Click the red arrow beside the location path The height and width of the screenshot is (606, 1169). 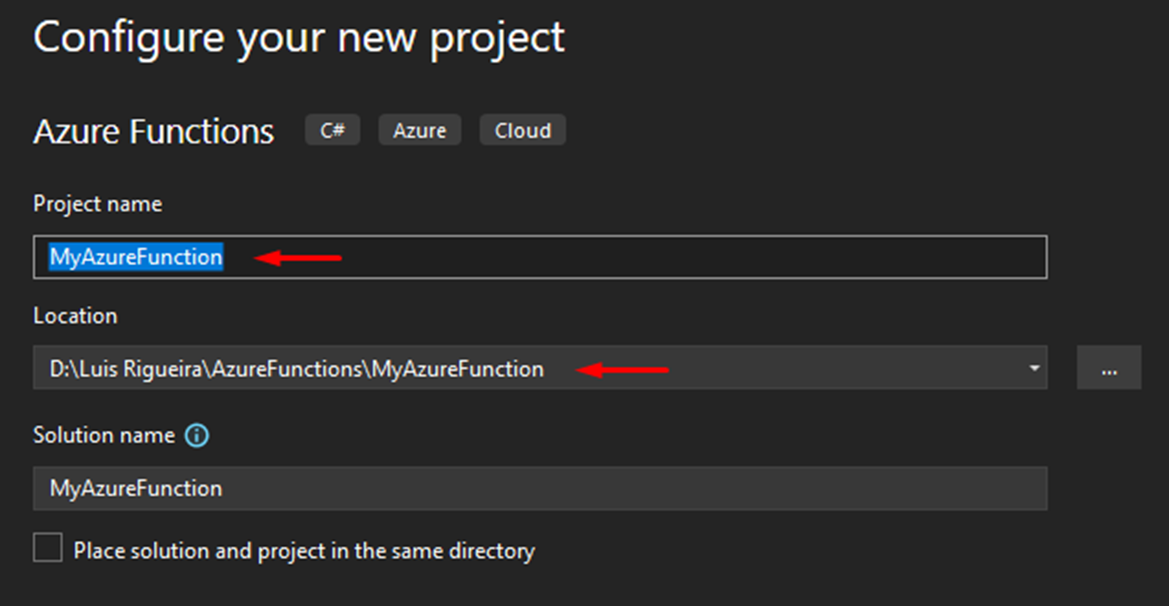click(625, 370)
